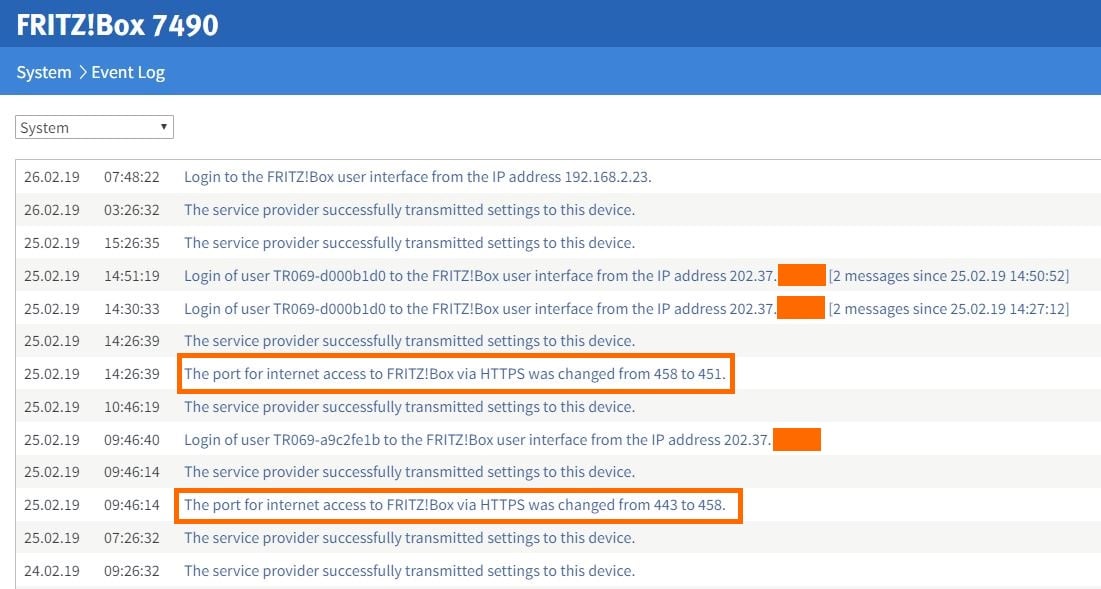Open the System log filter dropdown

point(94,127)
